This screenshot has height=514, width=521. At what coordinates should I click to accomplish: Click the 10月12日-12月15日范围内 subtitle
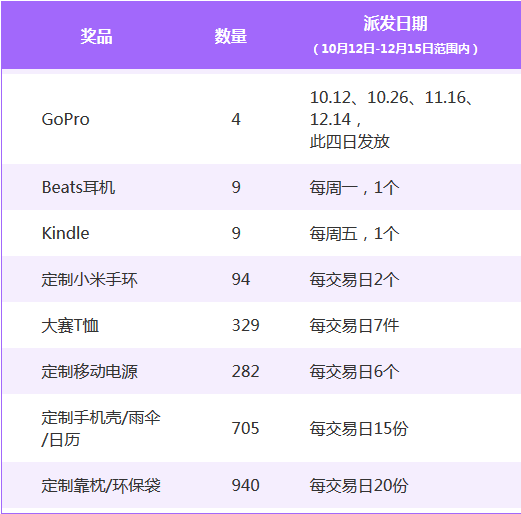pos(395,49)
